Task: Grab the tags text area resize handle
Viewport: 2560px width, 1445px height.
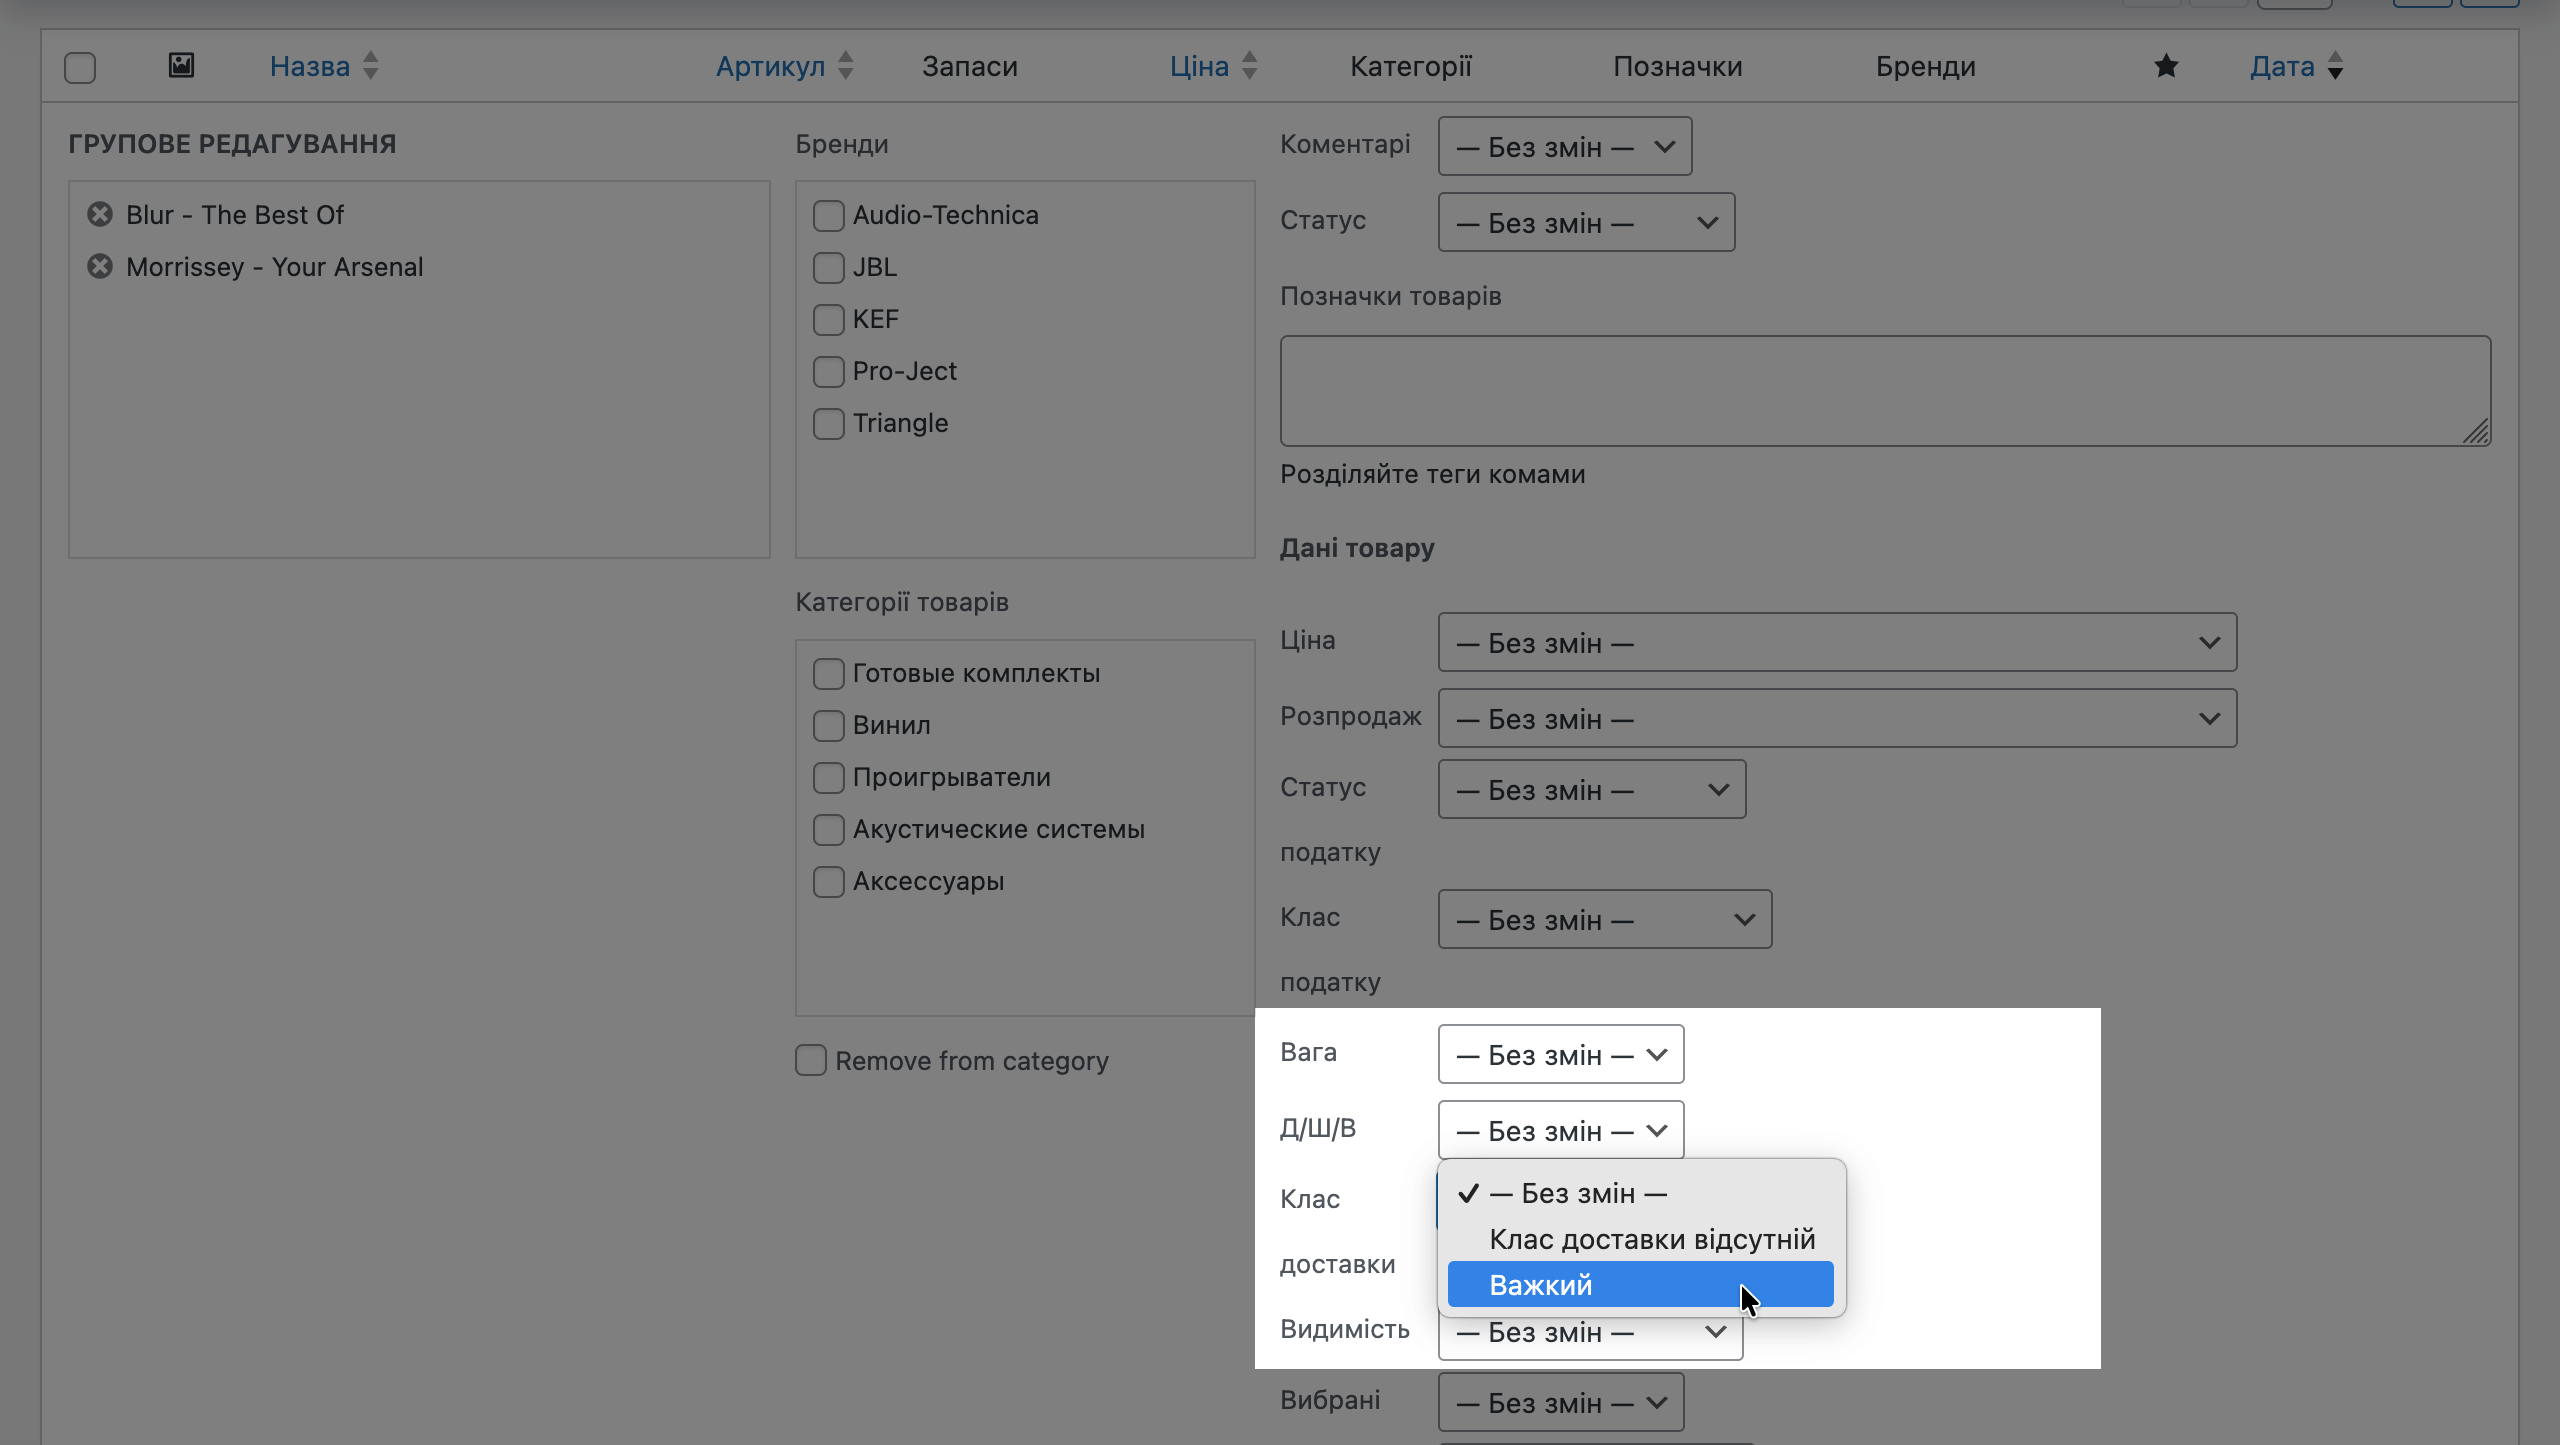Action: pos(2477,432)
